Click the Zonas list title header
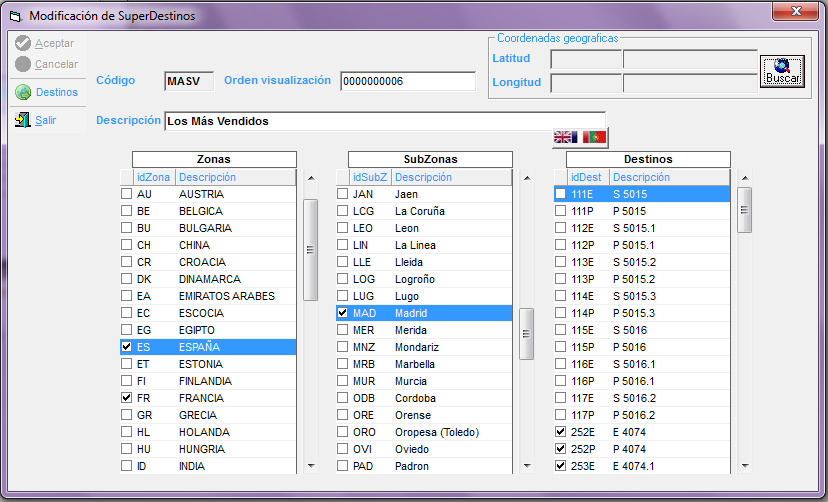The width and height of the screenshot is (828, 502). tap(214, 159)
